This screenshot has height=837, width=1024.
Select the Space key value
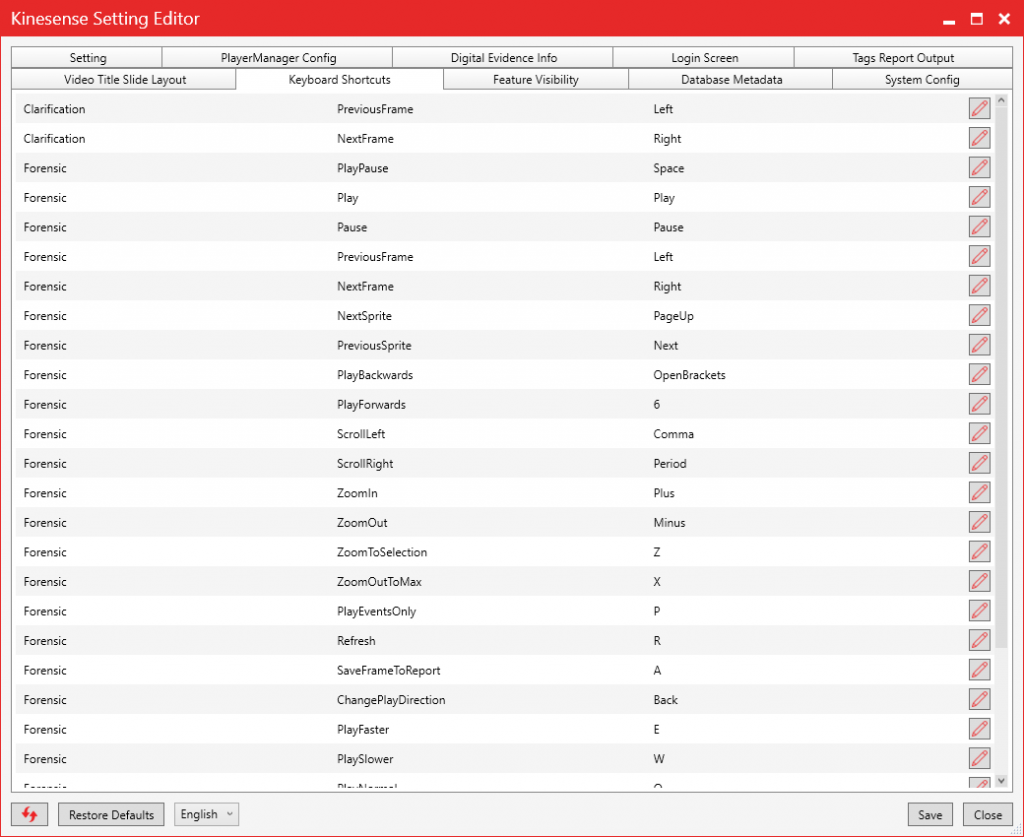pyautogui.click(x=669, y=168)
